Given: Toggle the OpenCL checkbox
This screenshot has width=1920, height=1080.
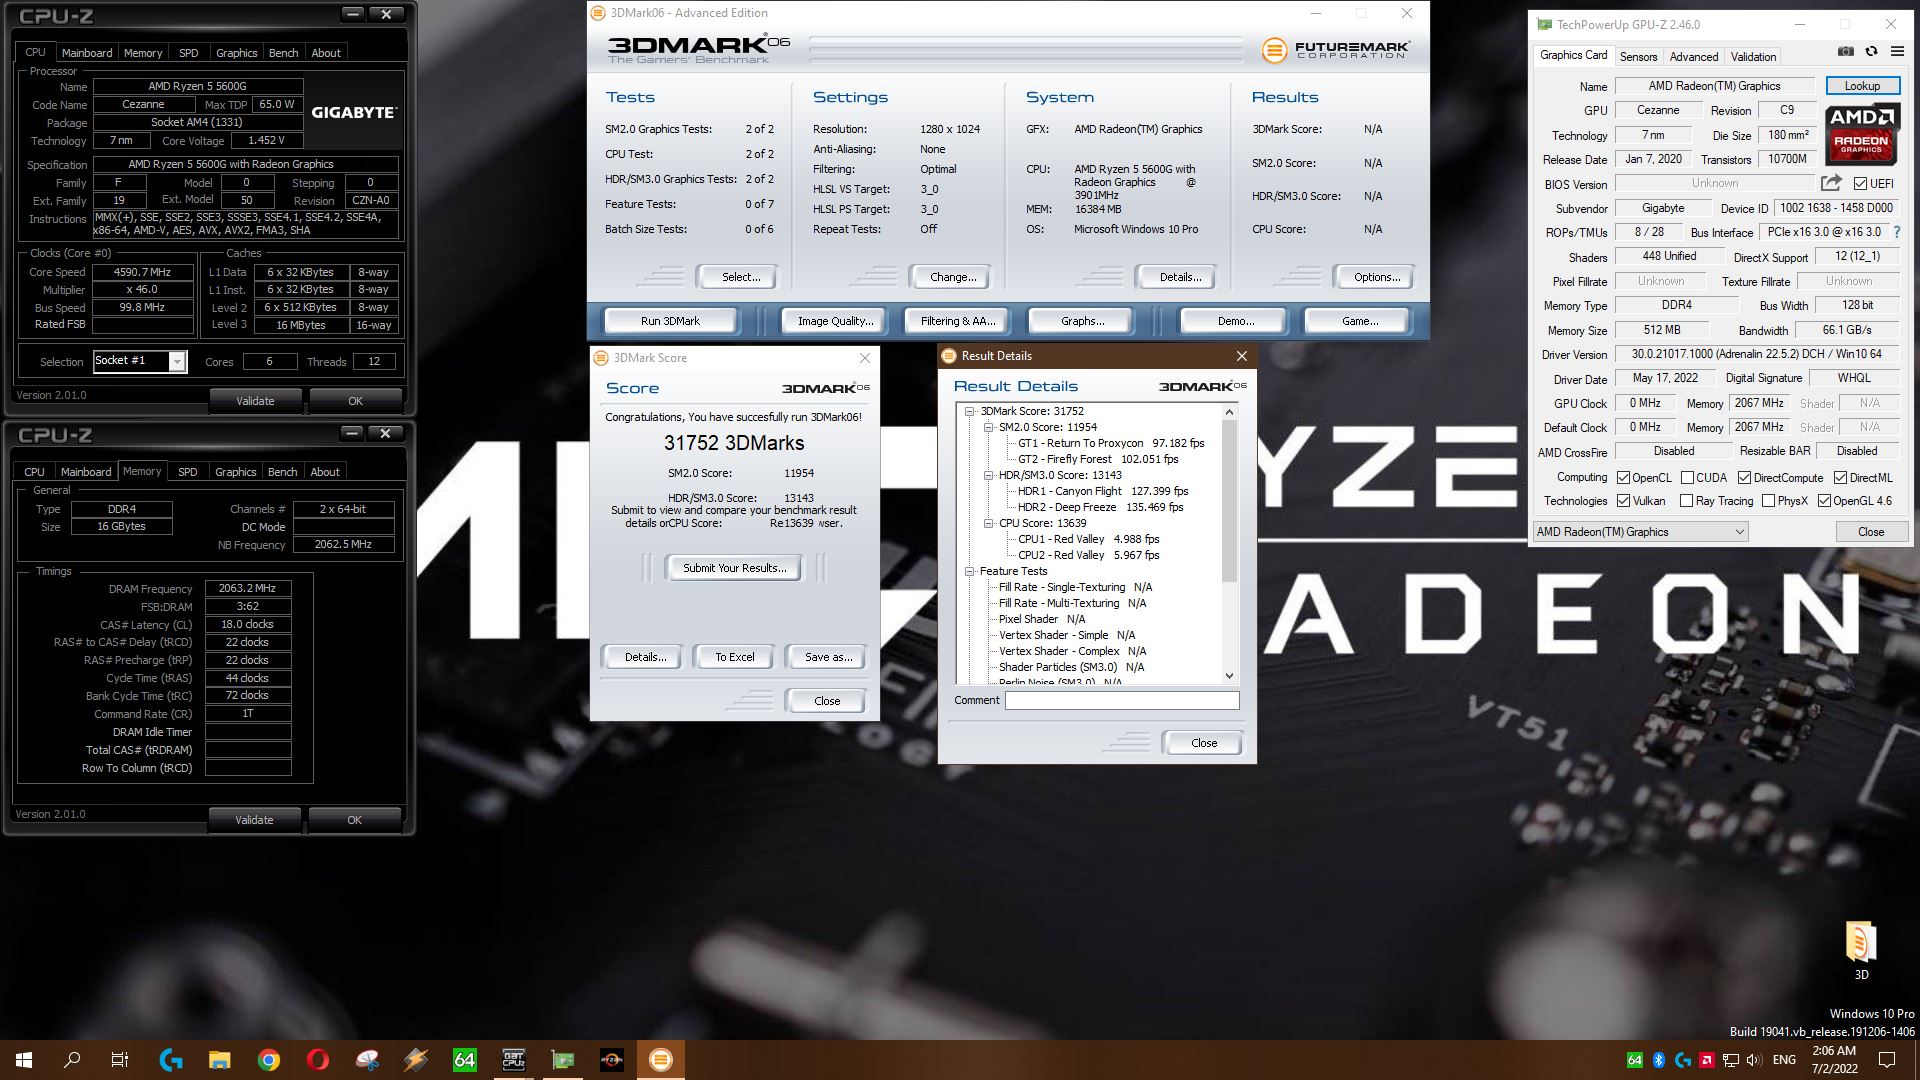Looking at the screenshot, I should [1624, 478].
